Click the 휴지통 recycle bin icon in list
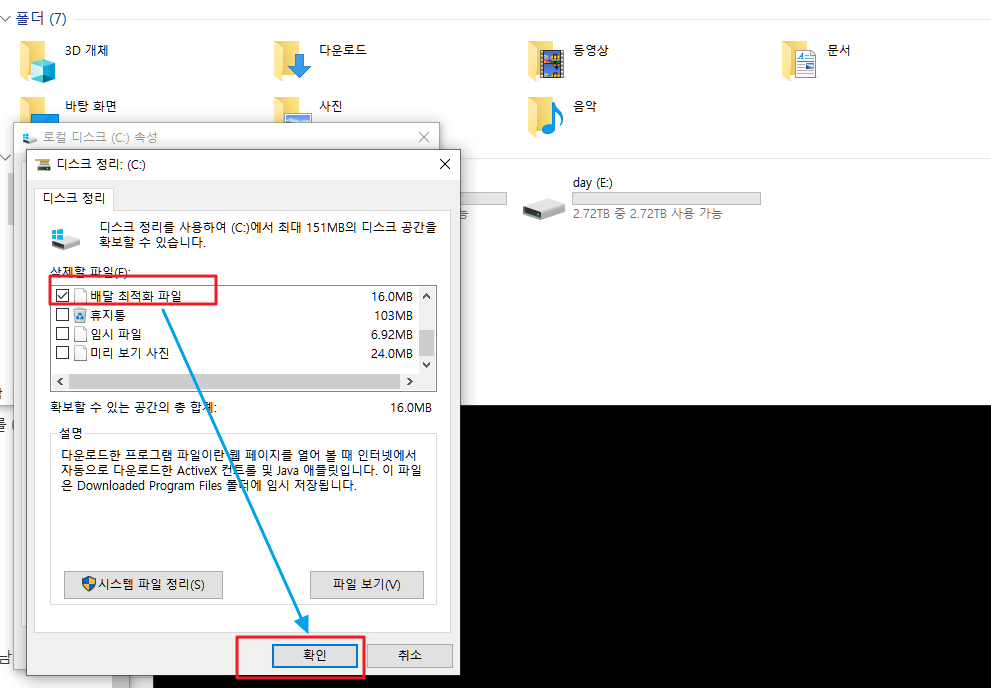The image size is (991, 688). [x=80, y=315]
